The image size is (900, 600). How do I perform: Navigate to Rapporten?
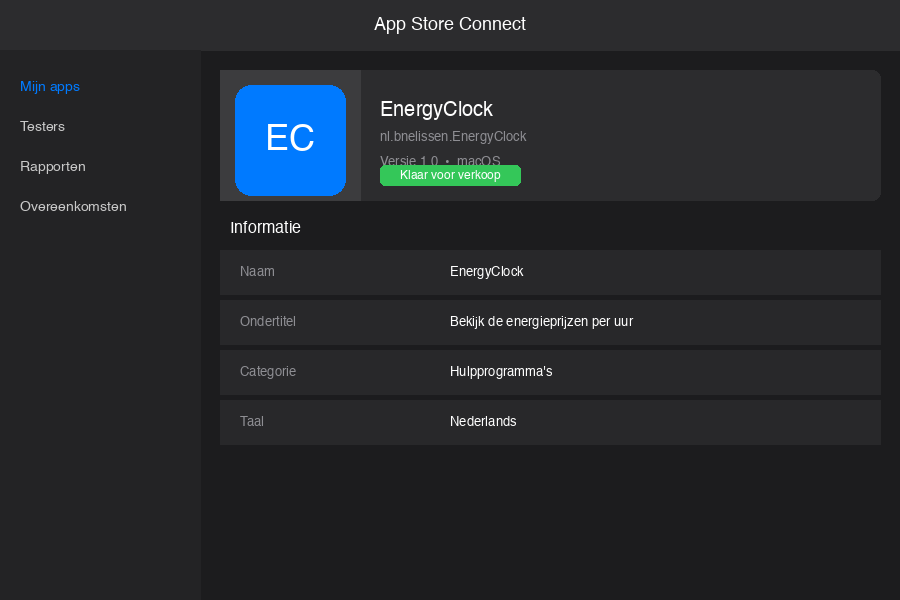(x=52, y=166)
